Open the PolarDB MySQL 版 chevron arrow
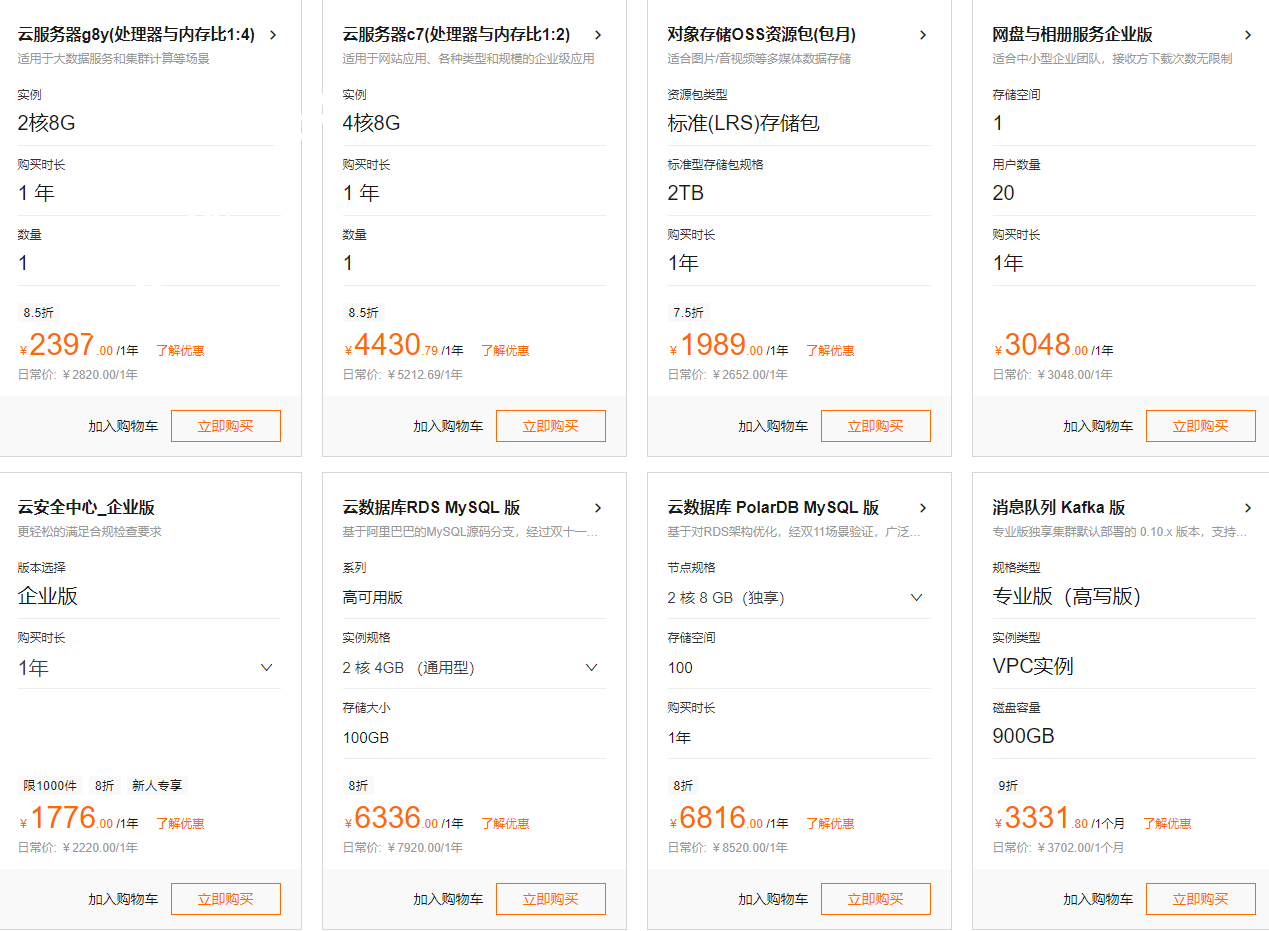This screenshot has height=931, width=1269. coord(923,508)
